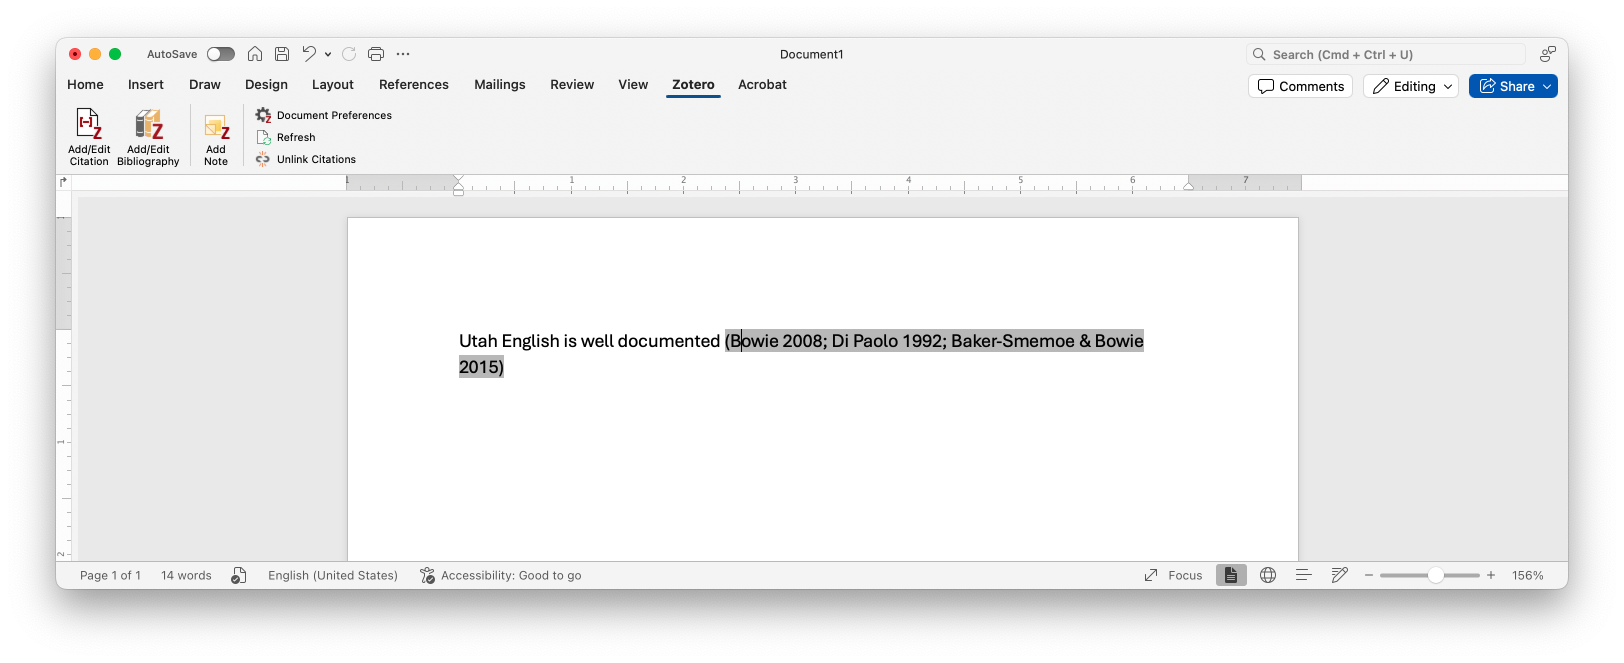Viewport: 1624px width, 663px height.
Task: Open Add/Edit Bibliography tool
Action: [148, 126]
